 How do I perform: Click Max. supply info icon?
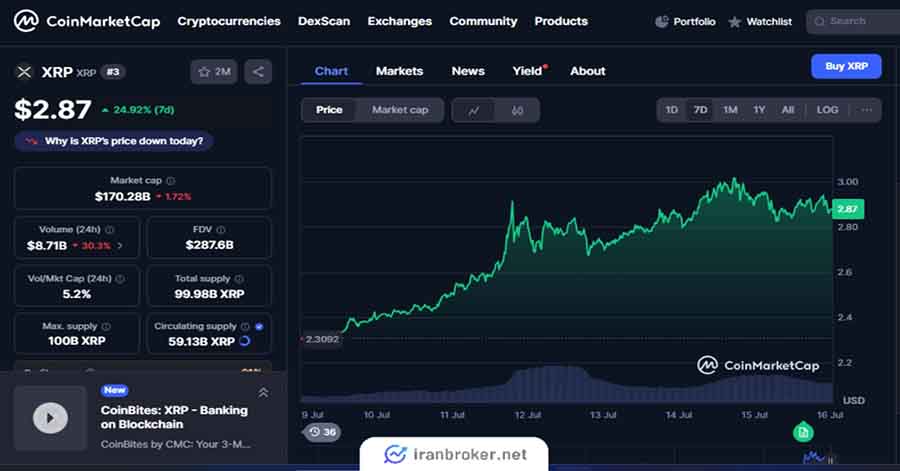click(x=106, y=326)
